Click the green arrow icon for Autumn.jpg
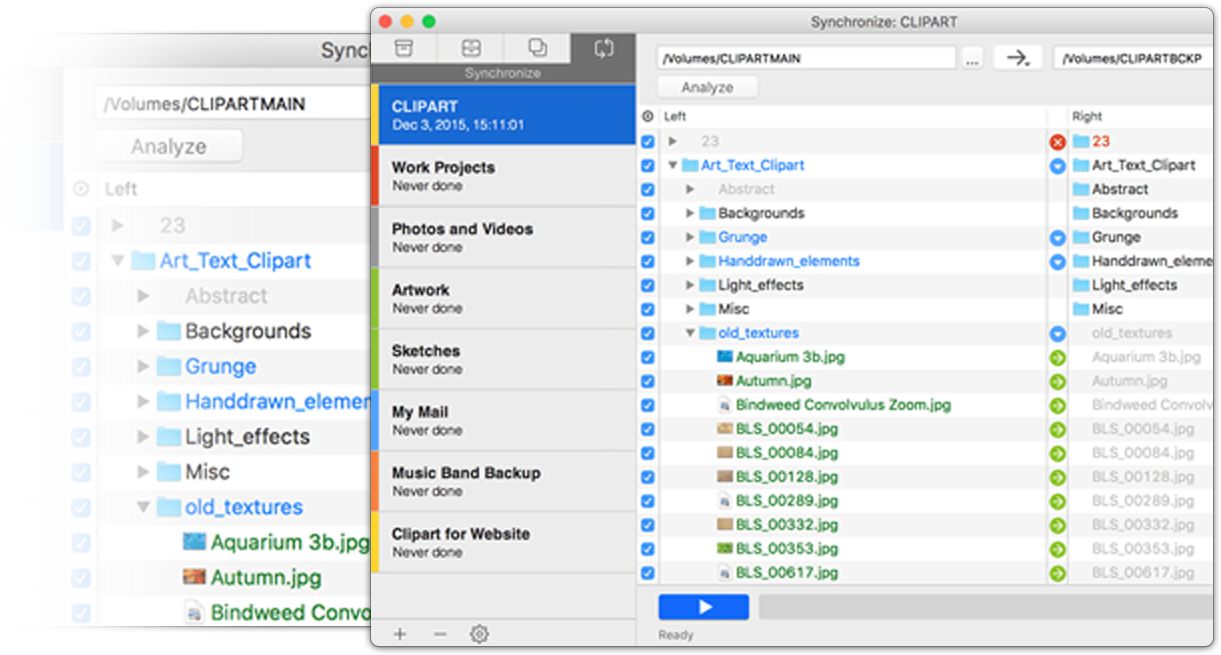 pyautogui.click(x=1057, y=382)
